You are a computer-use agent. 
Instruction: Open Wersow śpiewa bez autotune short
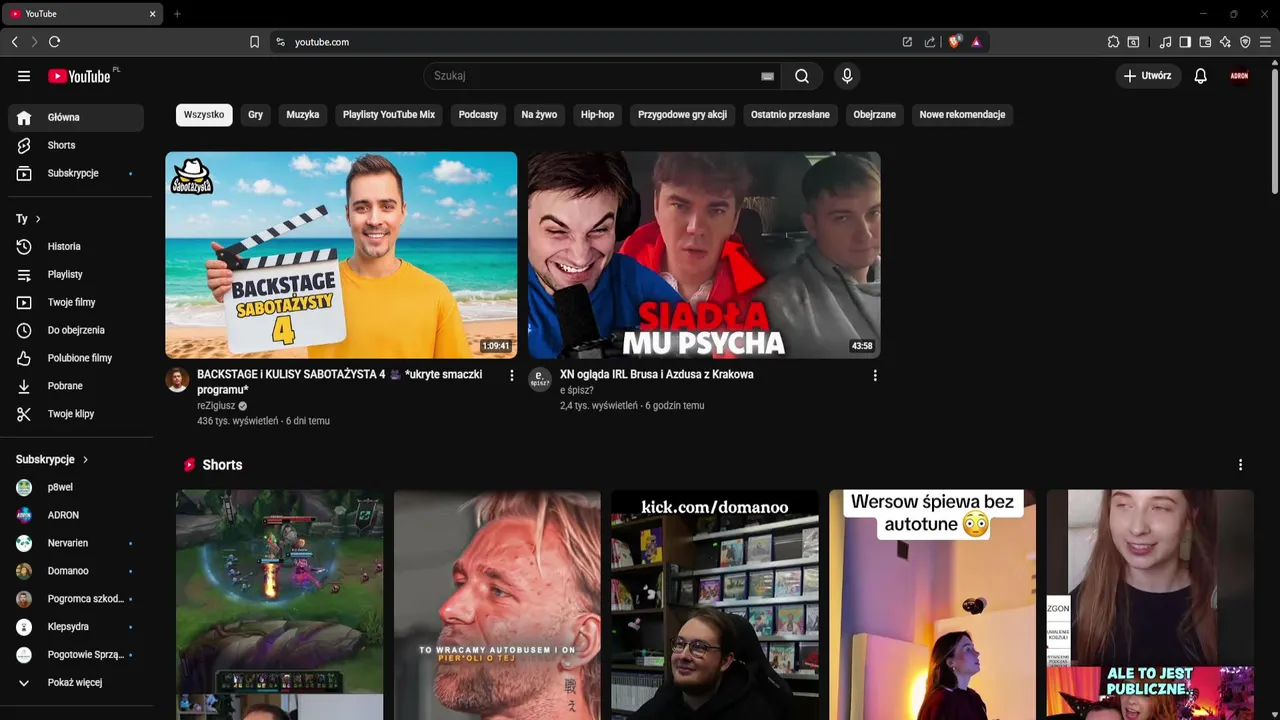coord(932,605)
